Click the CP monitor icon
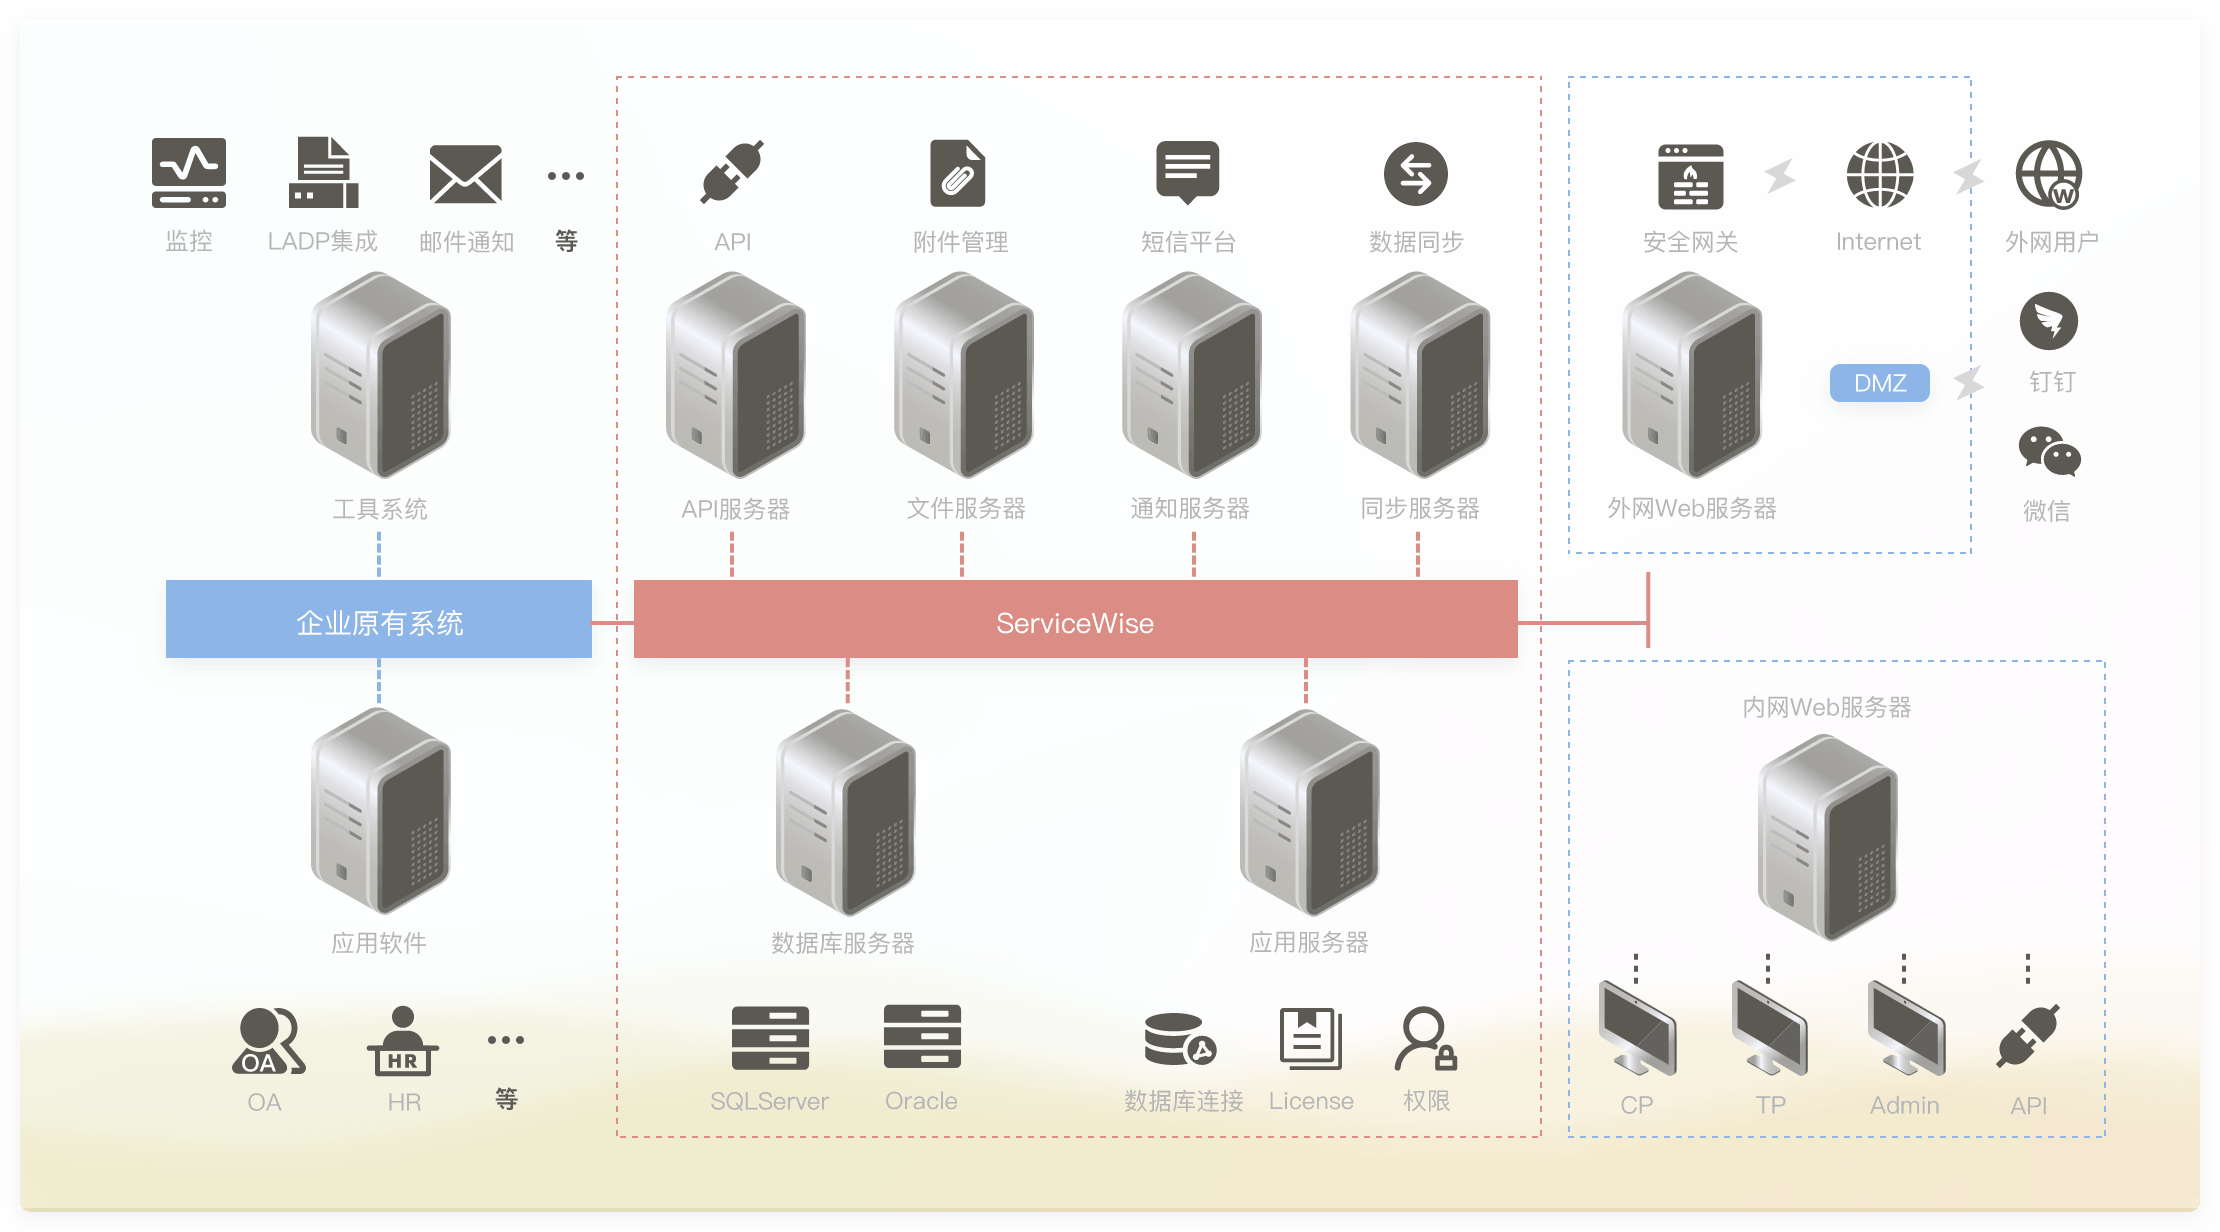Image resolution: width=2220 pixels, height=1232 pixels. (x=1637, y=1029)
